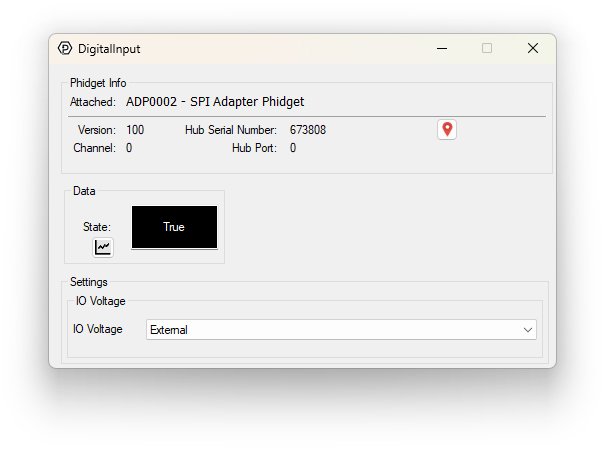This screenshot has height=450, width=604.
Task: Click the Version value 100
Action: coord(135,130)
